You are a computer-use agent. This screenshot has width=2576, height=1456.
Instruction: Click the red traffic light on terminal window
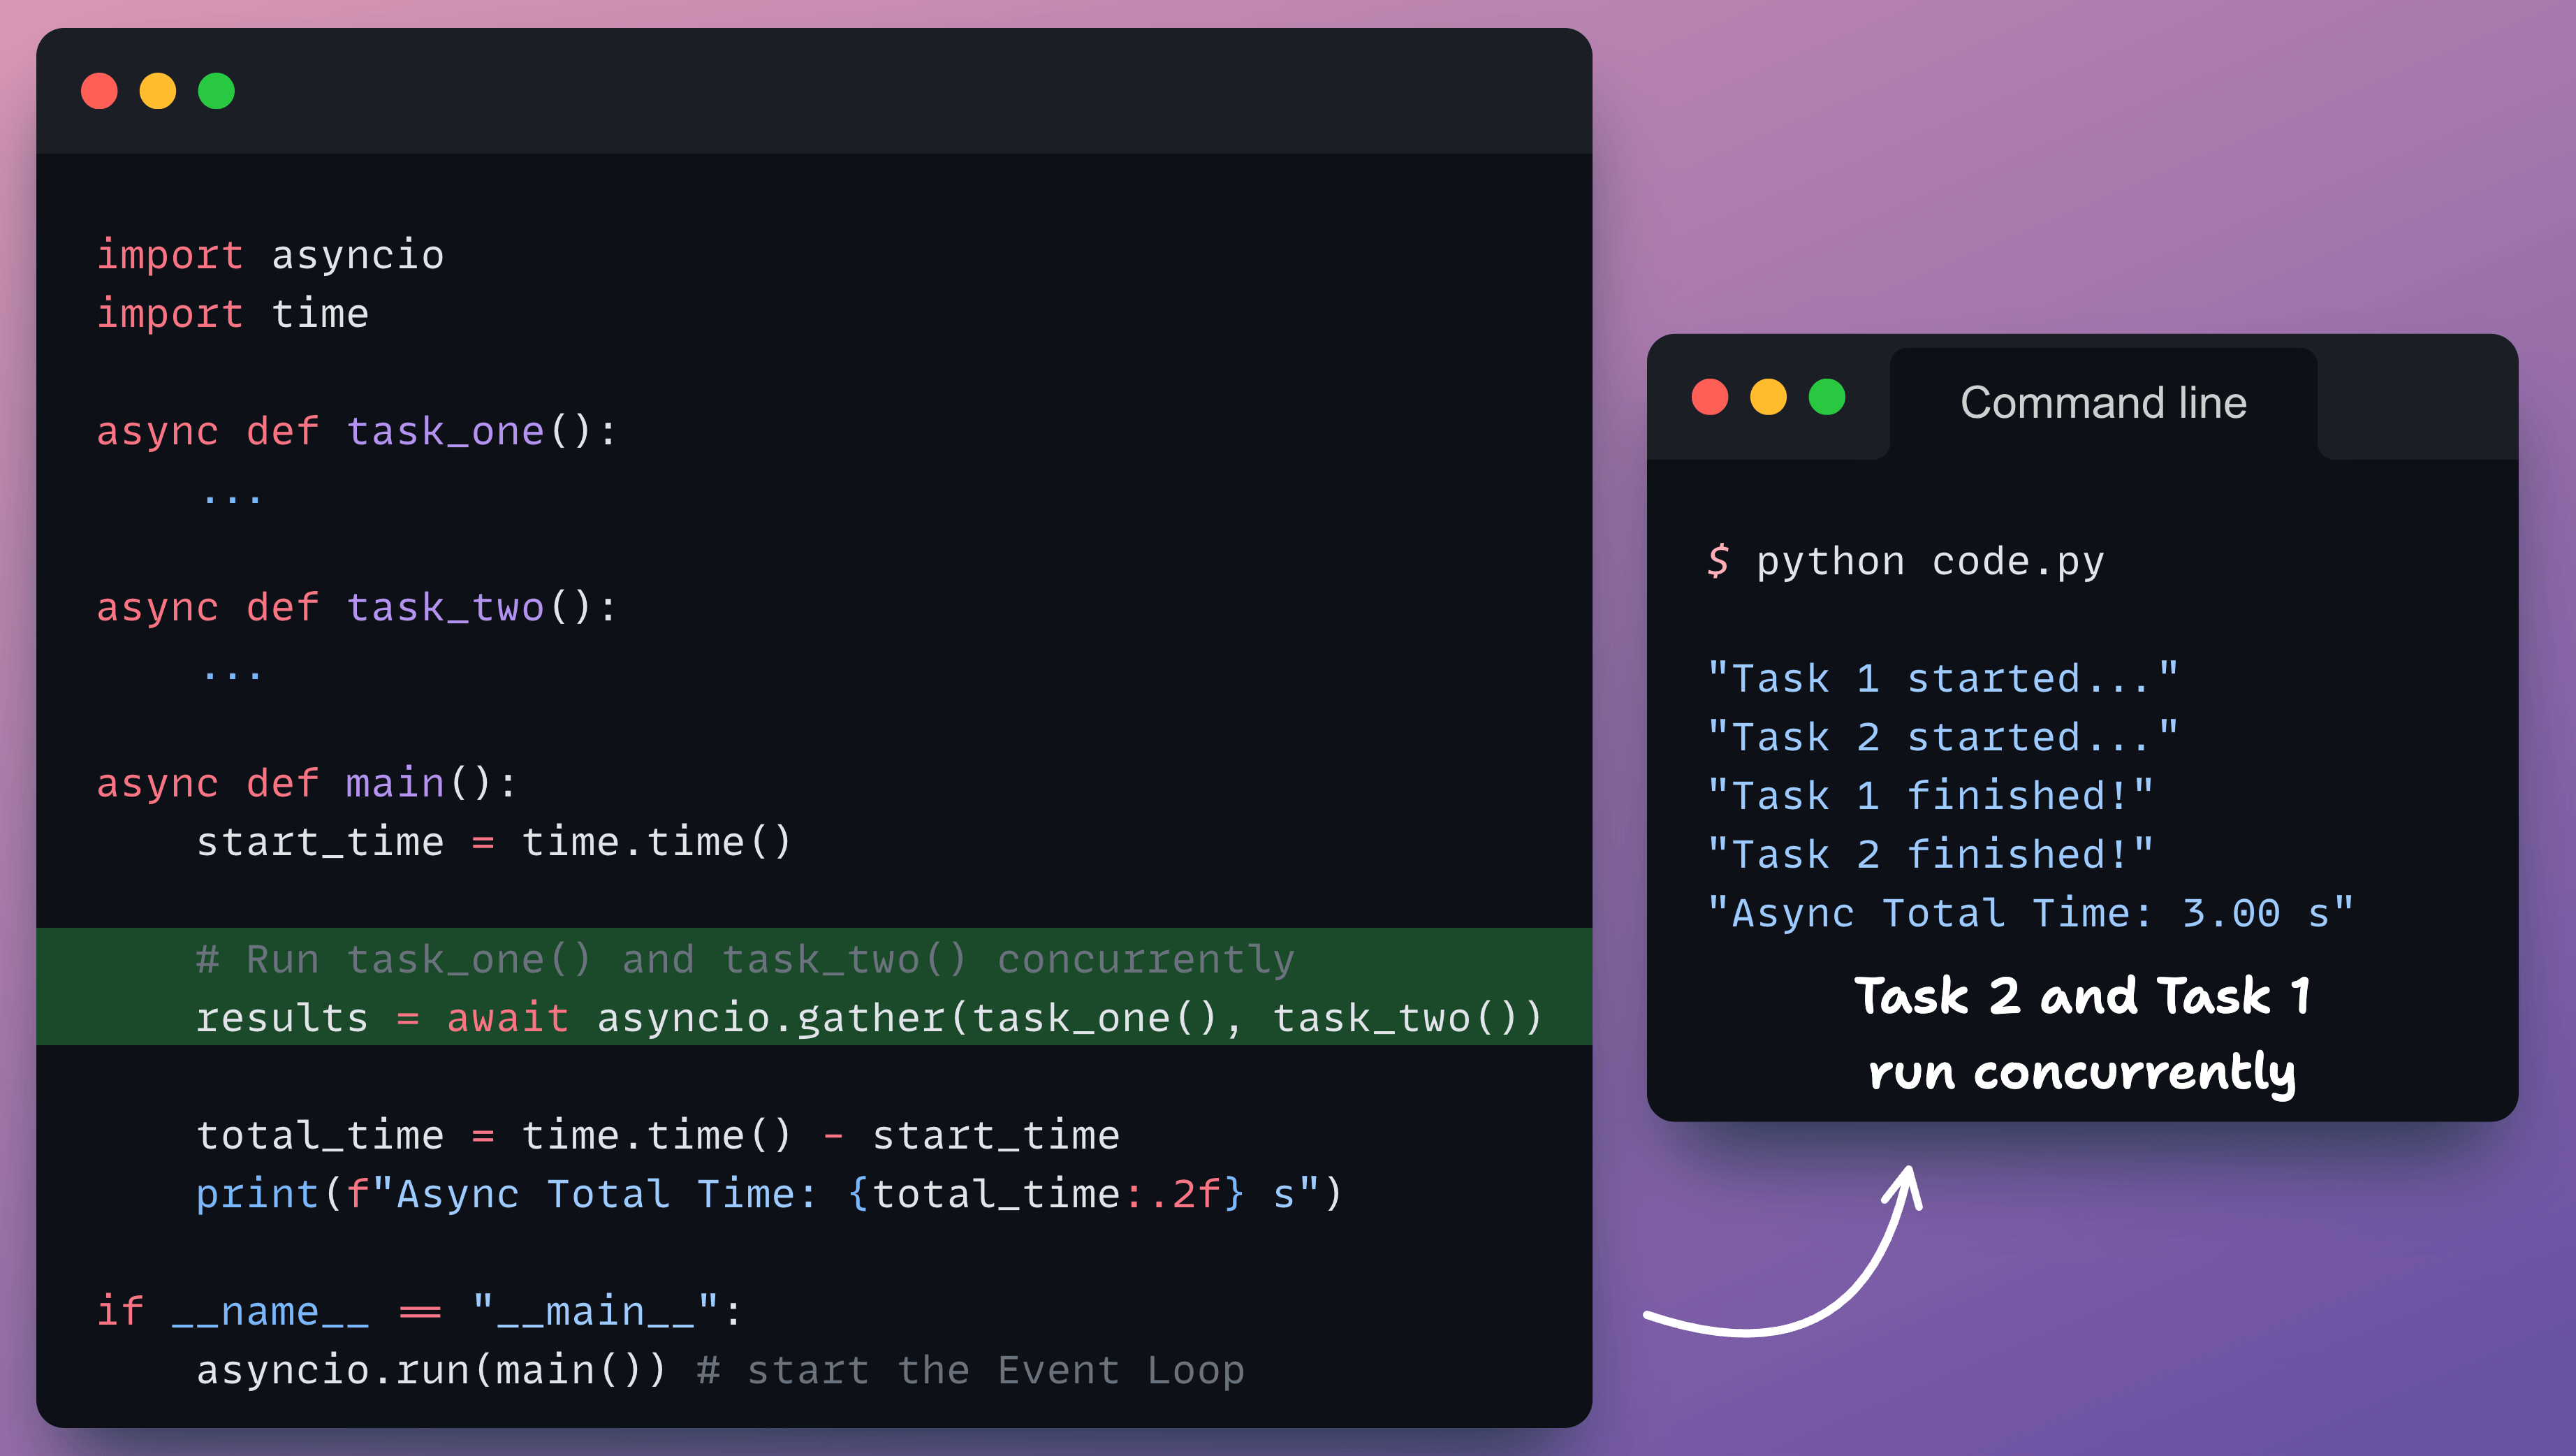(x=1710, y=397)
